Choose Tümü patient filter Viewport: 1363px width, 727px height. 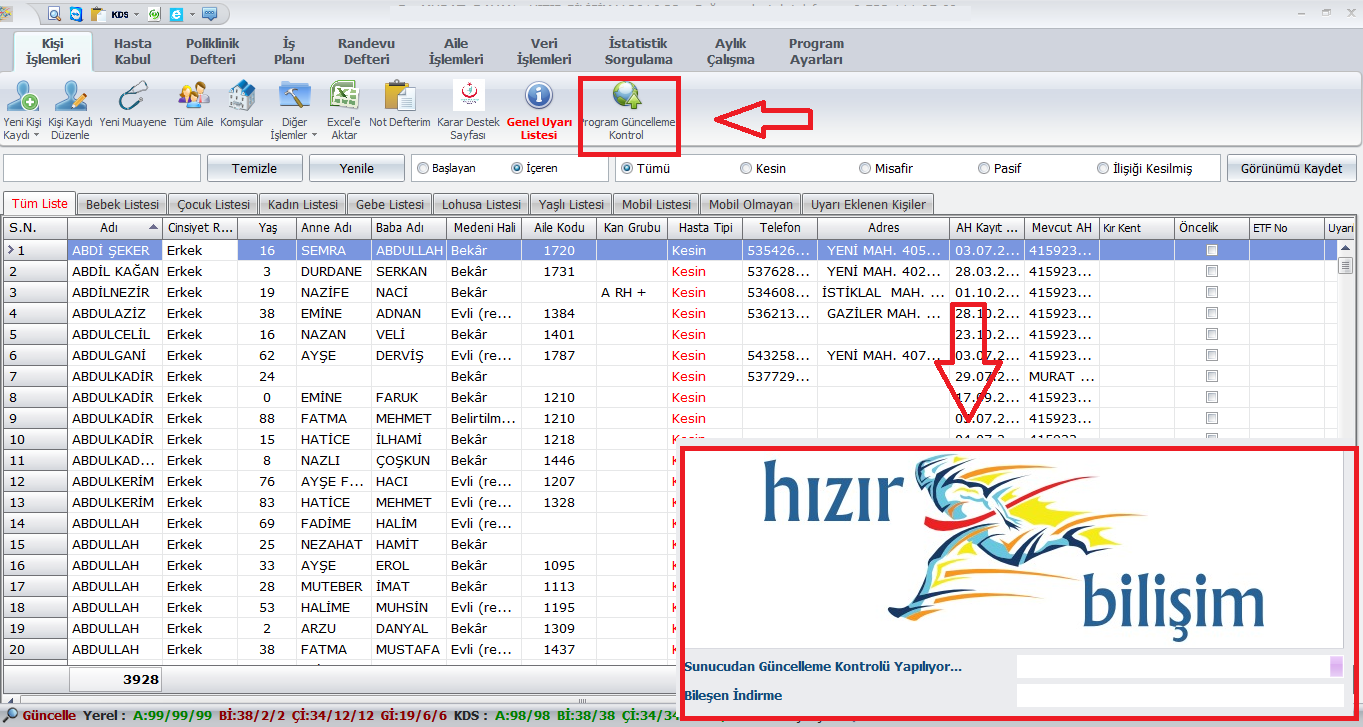pos(627,168)
